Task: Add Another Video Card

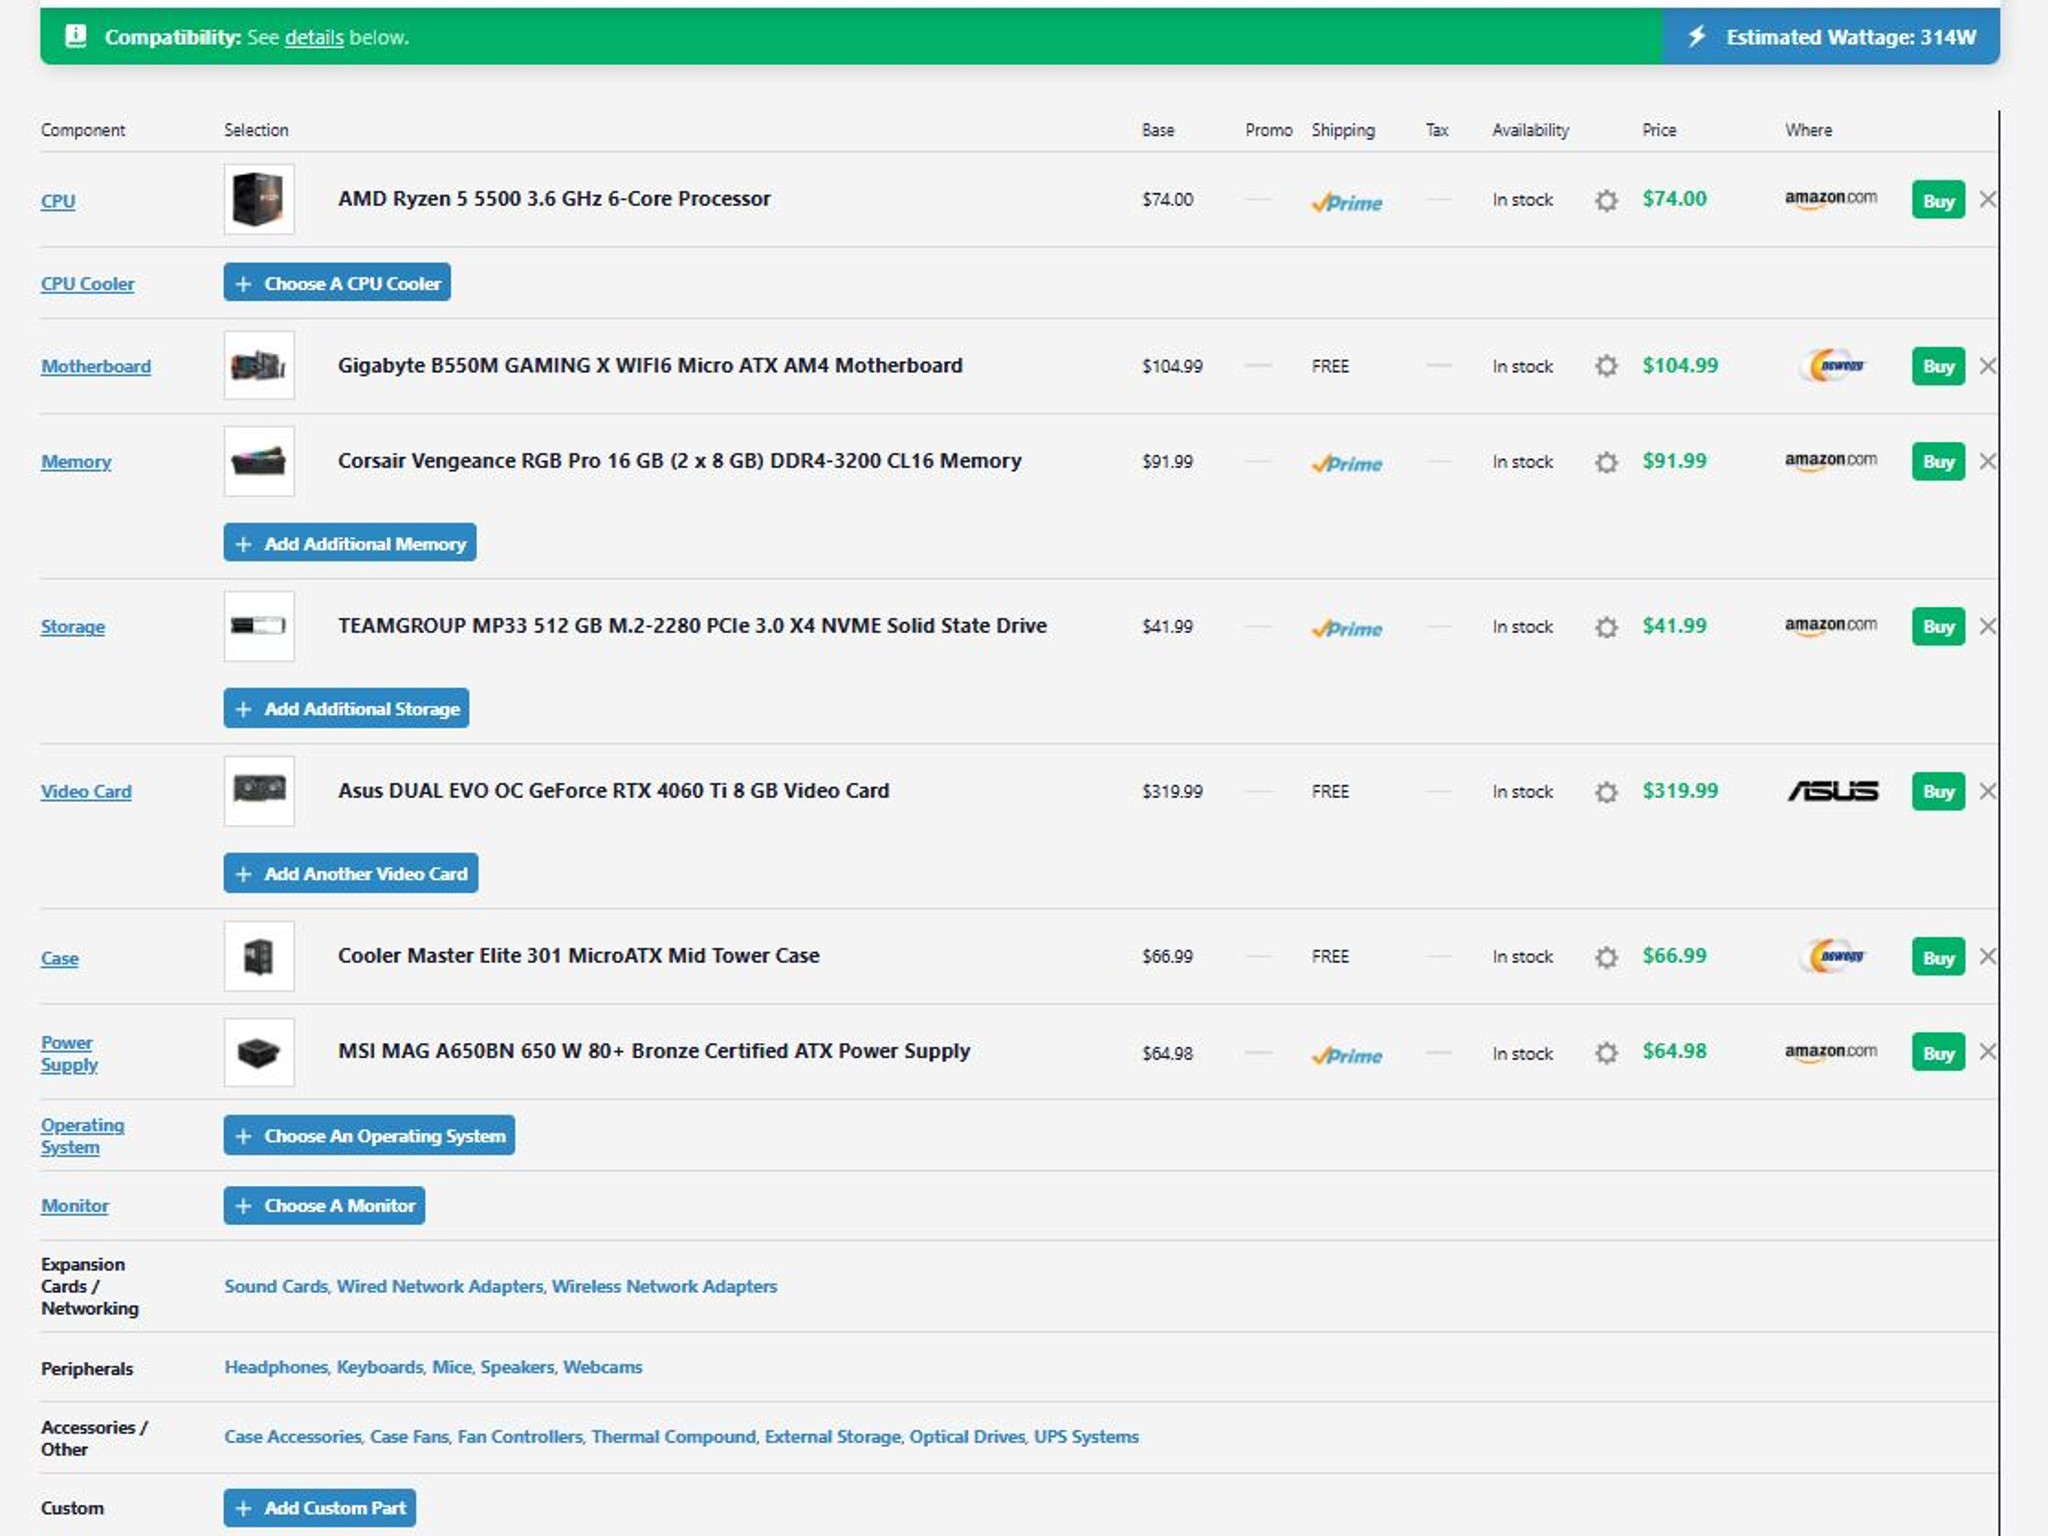Action: pyautogui.click(x=351, y=873)
